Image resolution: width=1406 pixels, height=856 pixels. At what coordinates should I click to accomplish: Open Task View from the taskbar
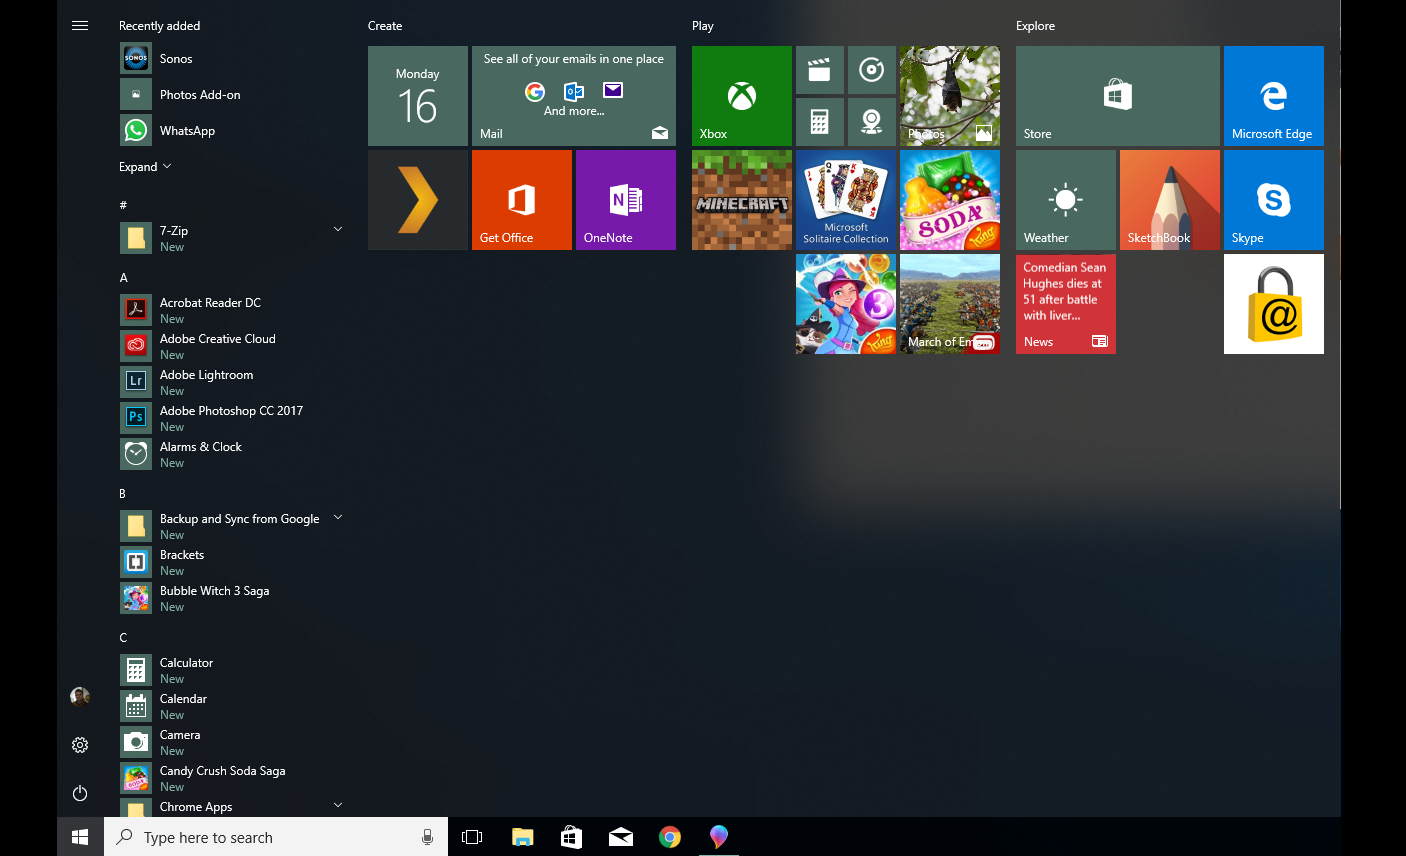coord(472,837)
